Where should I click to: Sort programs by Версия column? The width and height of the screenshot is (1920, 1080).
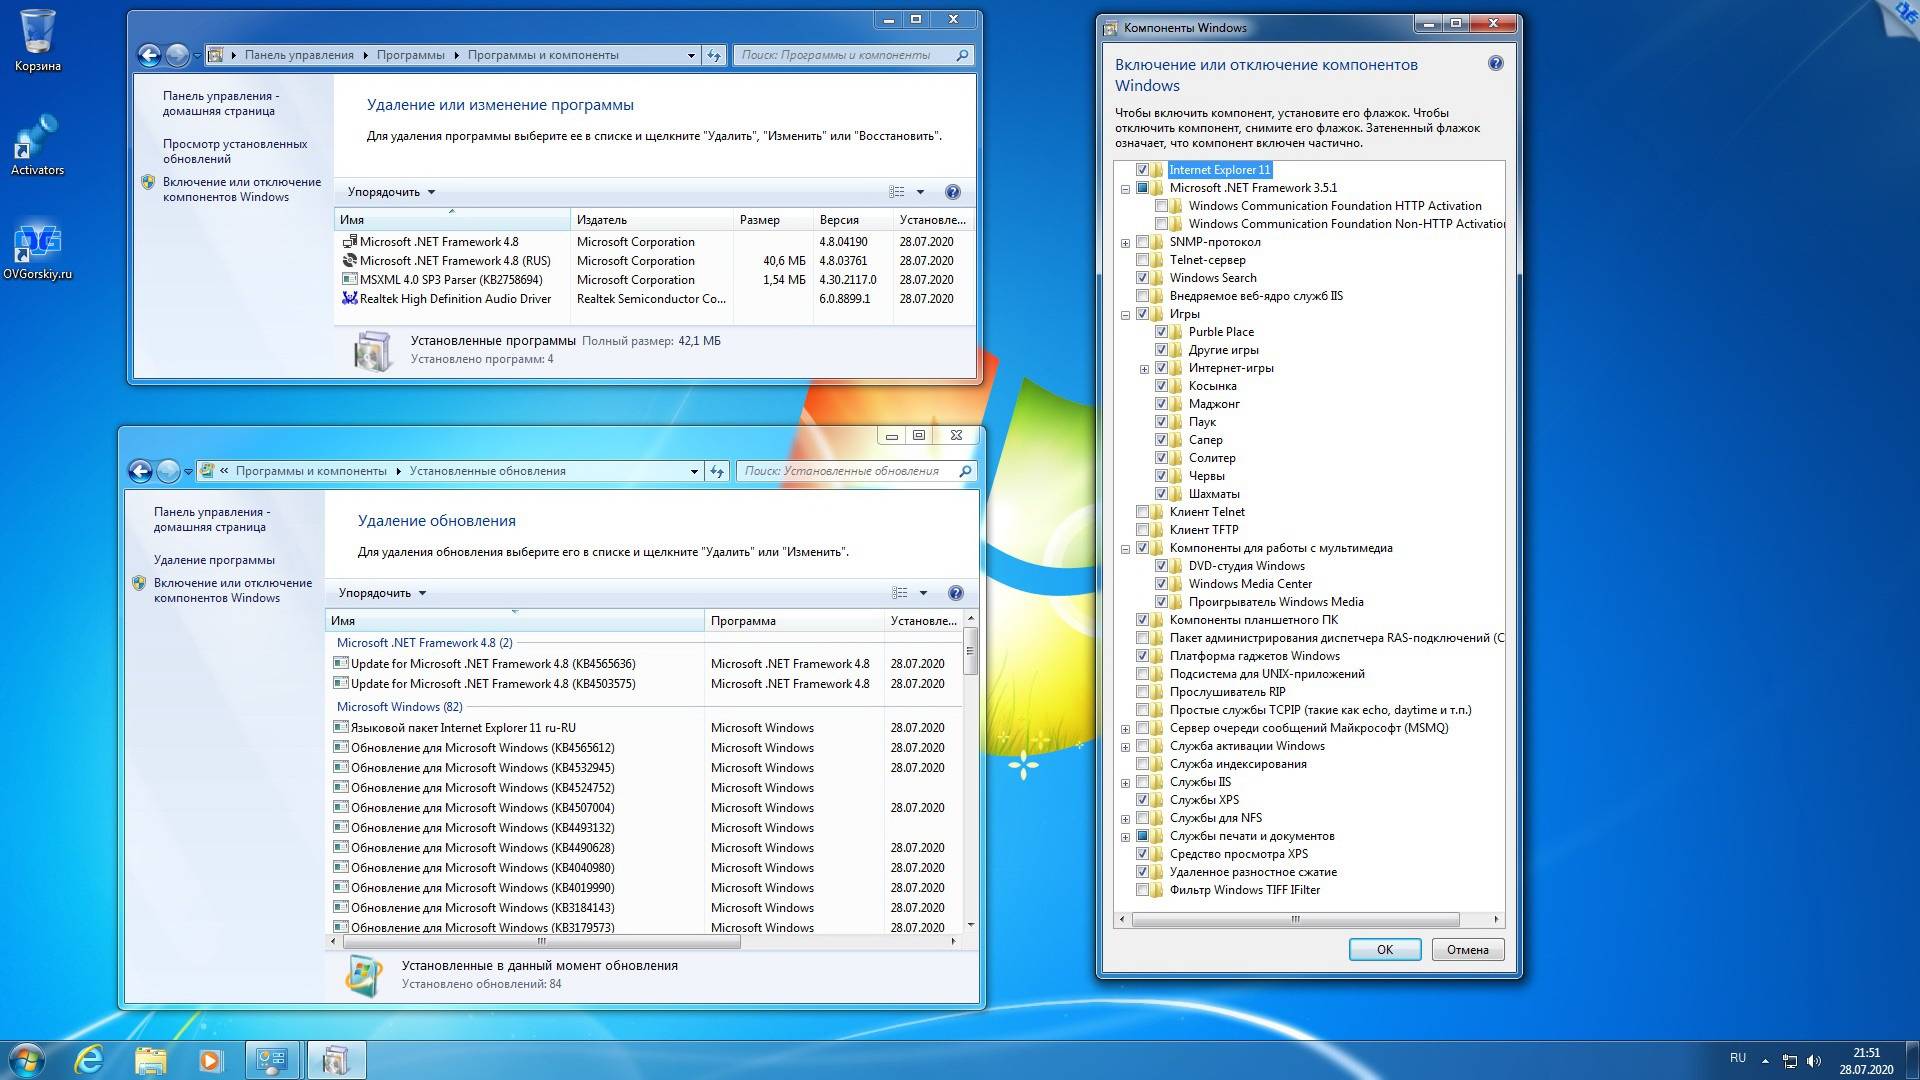[x=853, y=220]
